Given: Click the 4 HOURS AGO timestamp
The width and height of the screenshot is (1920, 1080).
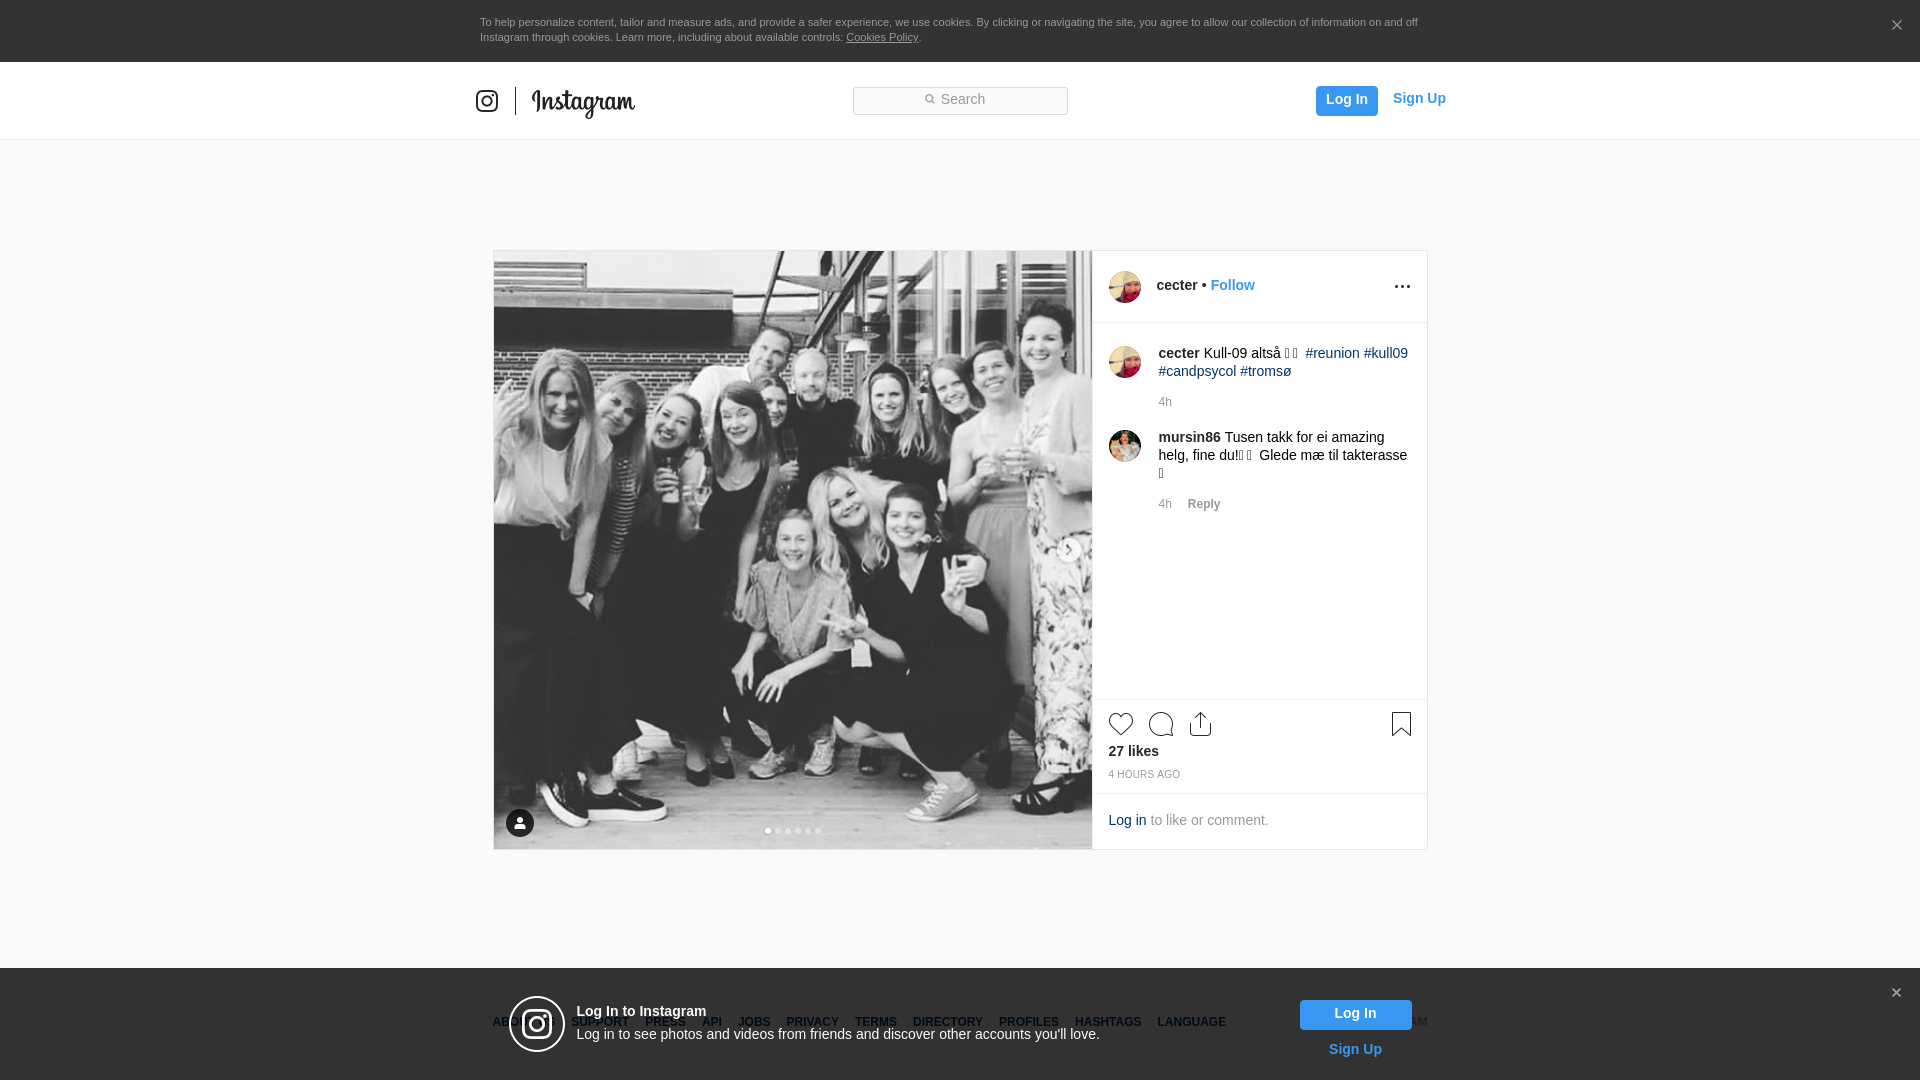Looking at the screenshot, I should [x=1144, y=775].
